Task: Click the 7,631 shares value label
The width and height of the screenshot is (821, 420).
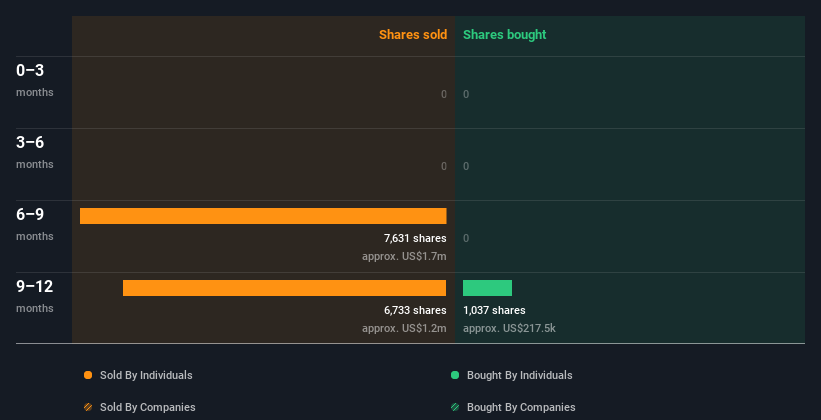Action: click(415, 238)
